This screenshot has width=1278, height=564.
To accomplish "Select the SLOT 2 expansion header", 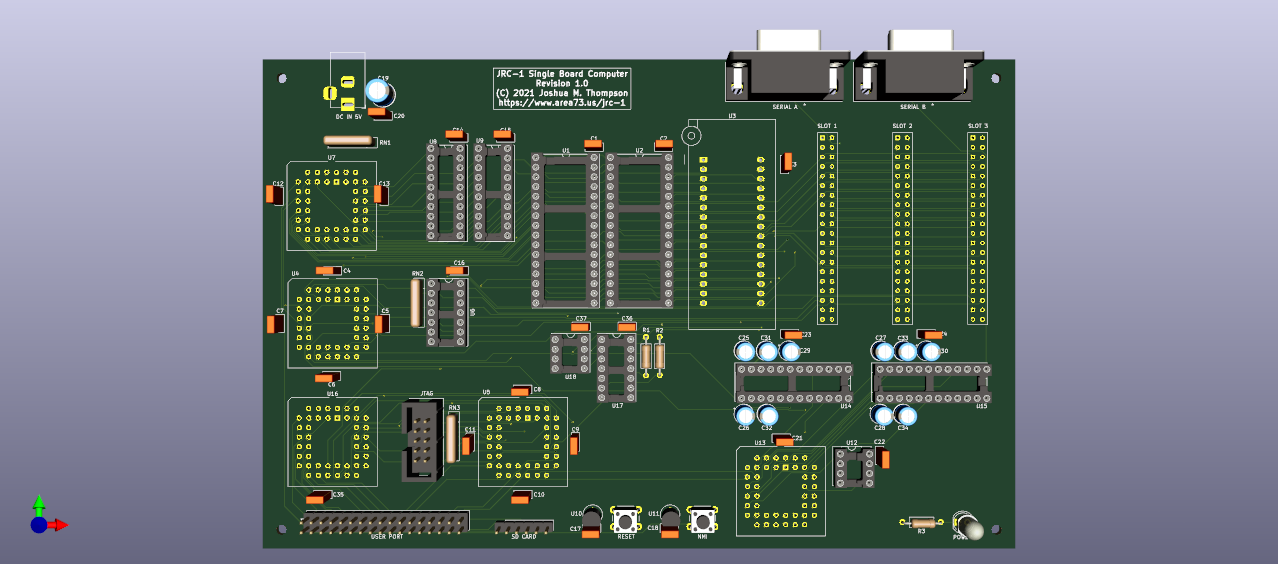I will point(902,230).
